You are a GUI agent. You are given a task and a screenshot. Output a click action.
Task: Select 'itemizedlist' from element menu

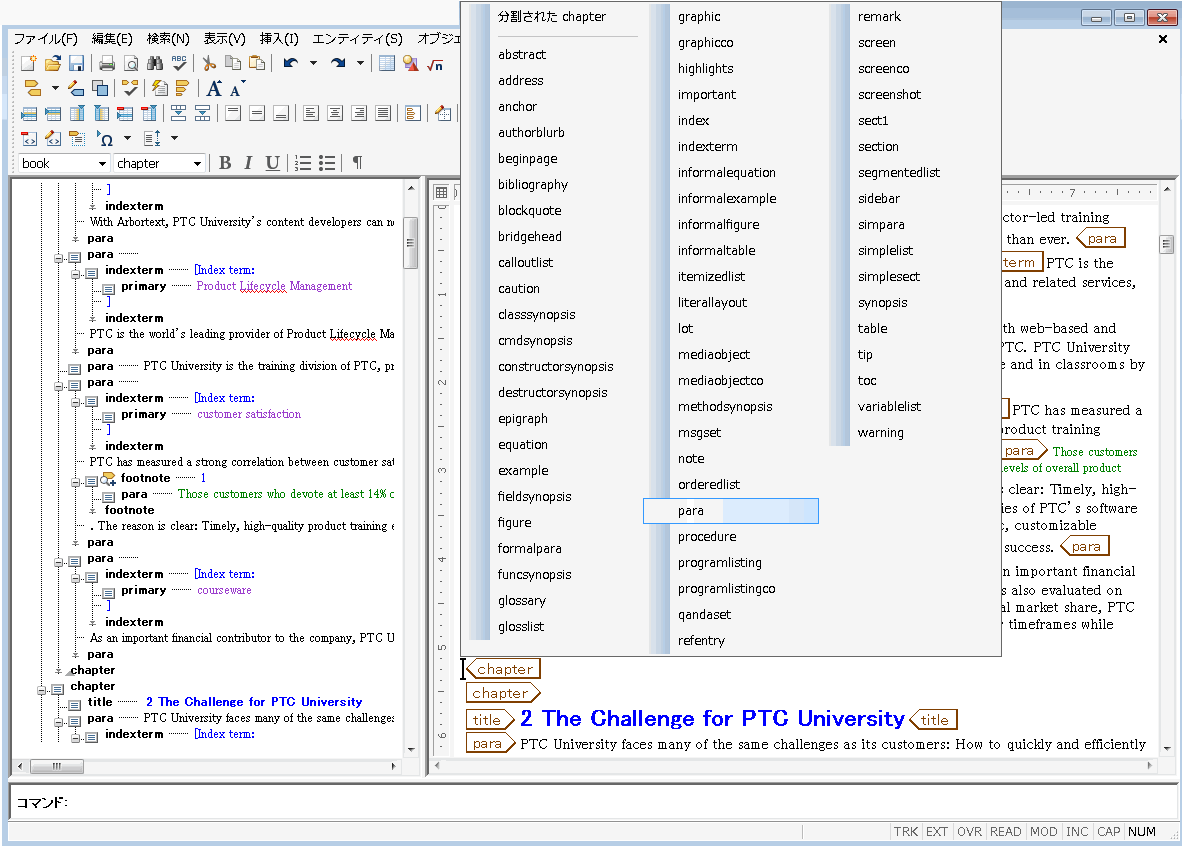point(711,277)
